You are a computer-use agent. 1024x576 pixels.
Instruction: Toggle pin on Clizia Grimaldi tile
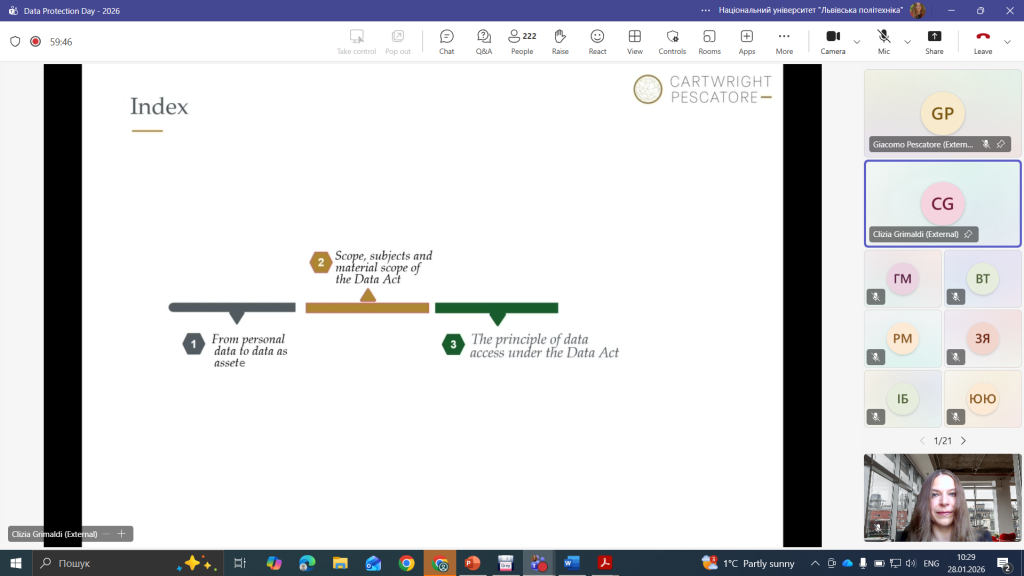pyautogui.click(x=968, y=234)
